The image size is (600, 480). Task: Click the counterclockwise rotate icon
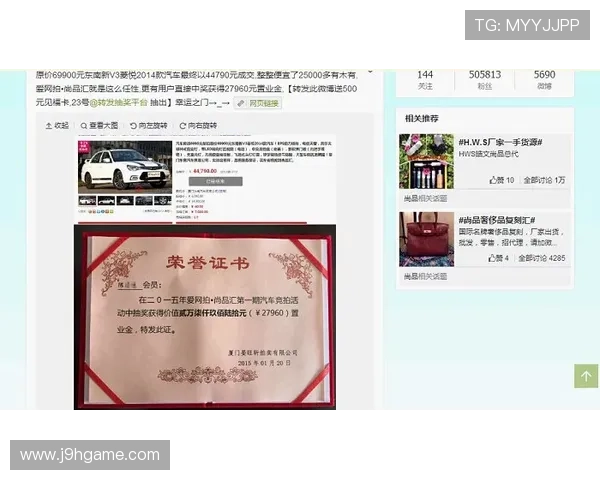133,126
